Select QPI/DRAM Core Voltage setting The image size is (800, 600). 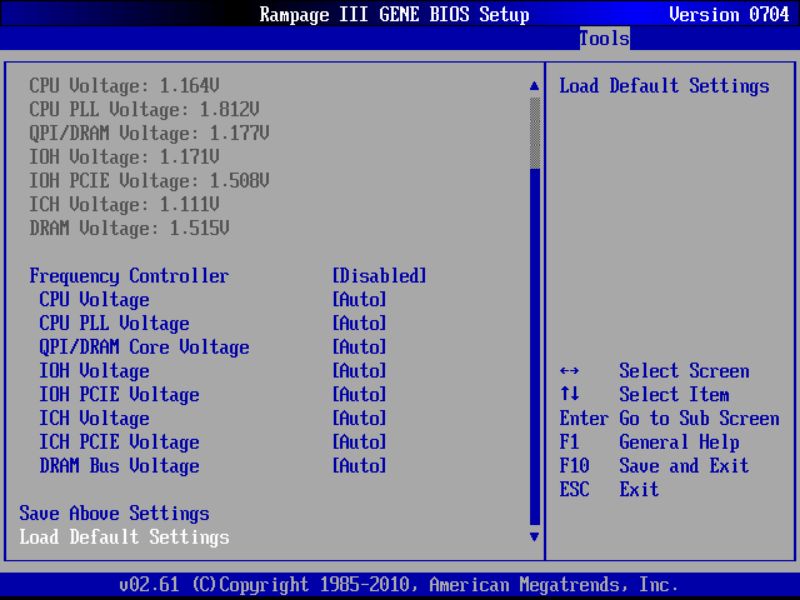click(x=144, y=347)
